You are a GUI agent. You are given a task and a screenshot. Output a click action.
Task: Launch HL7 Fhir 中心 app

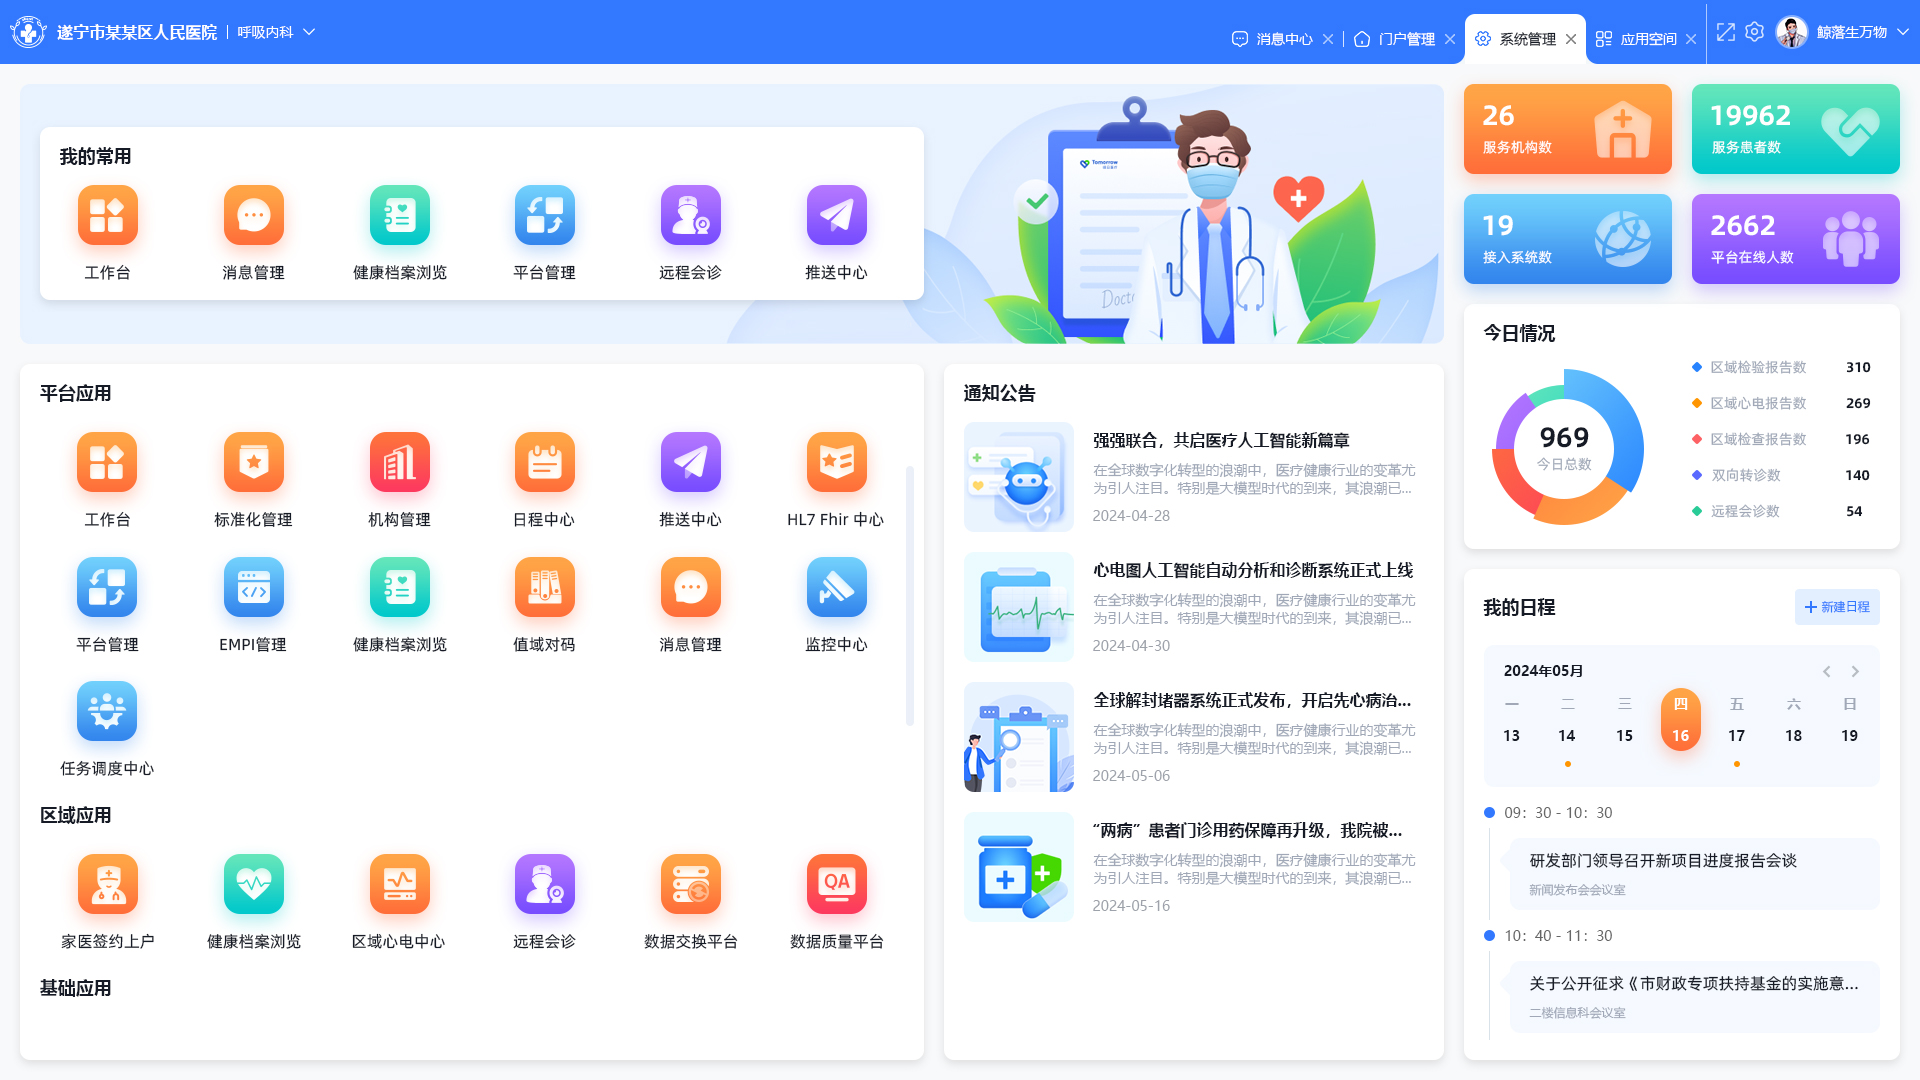[x=836, y=462]
